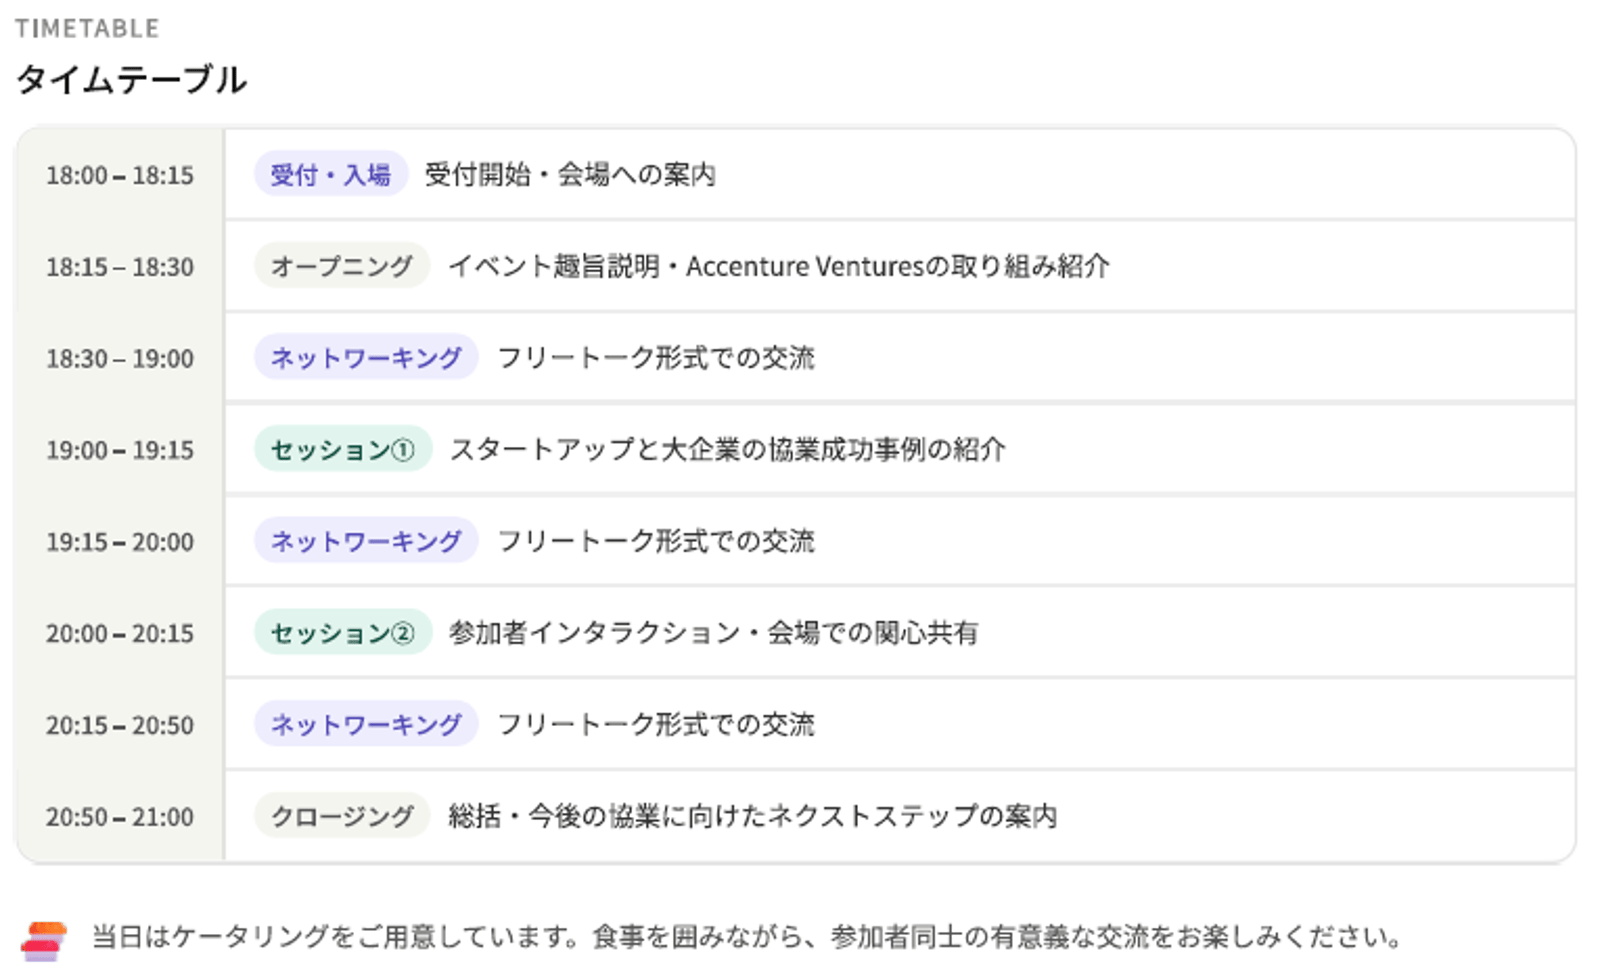Click the オープニング tag pill

pos(341,266)
